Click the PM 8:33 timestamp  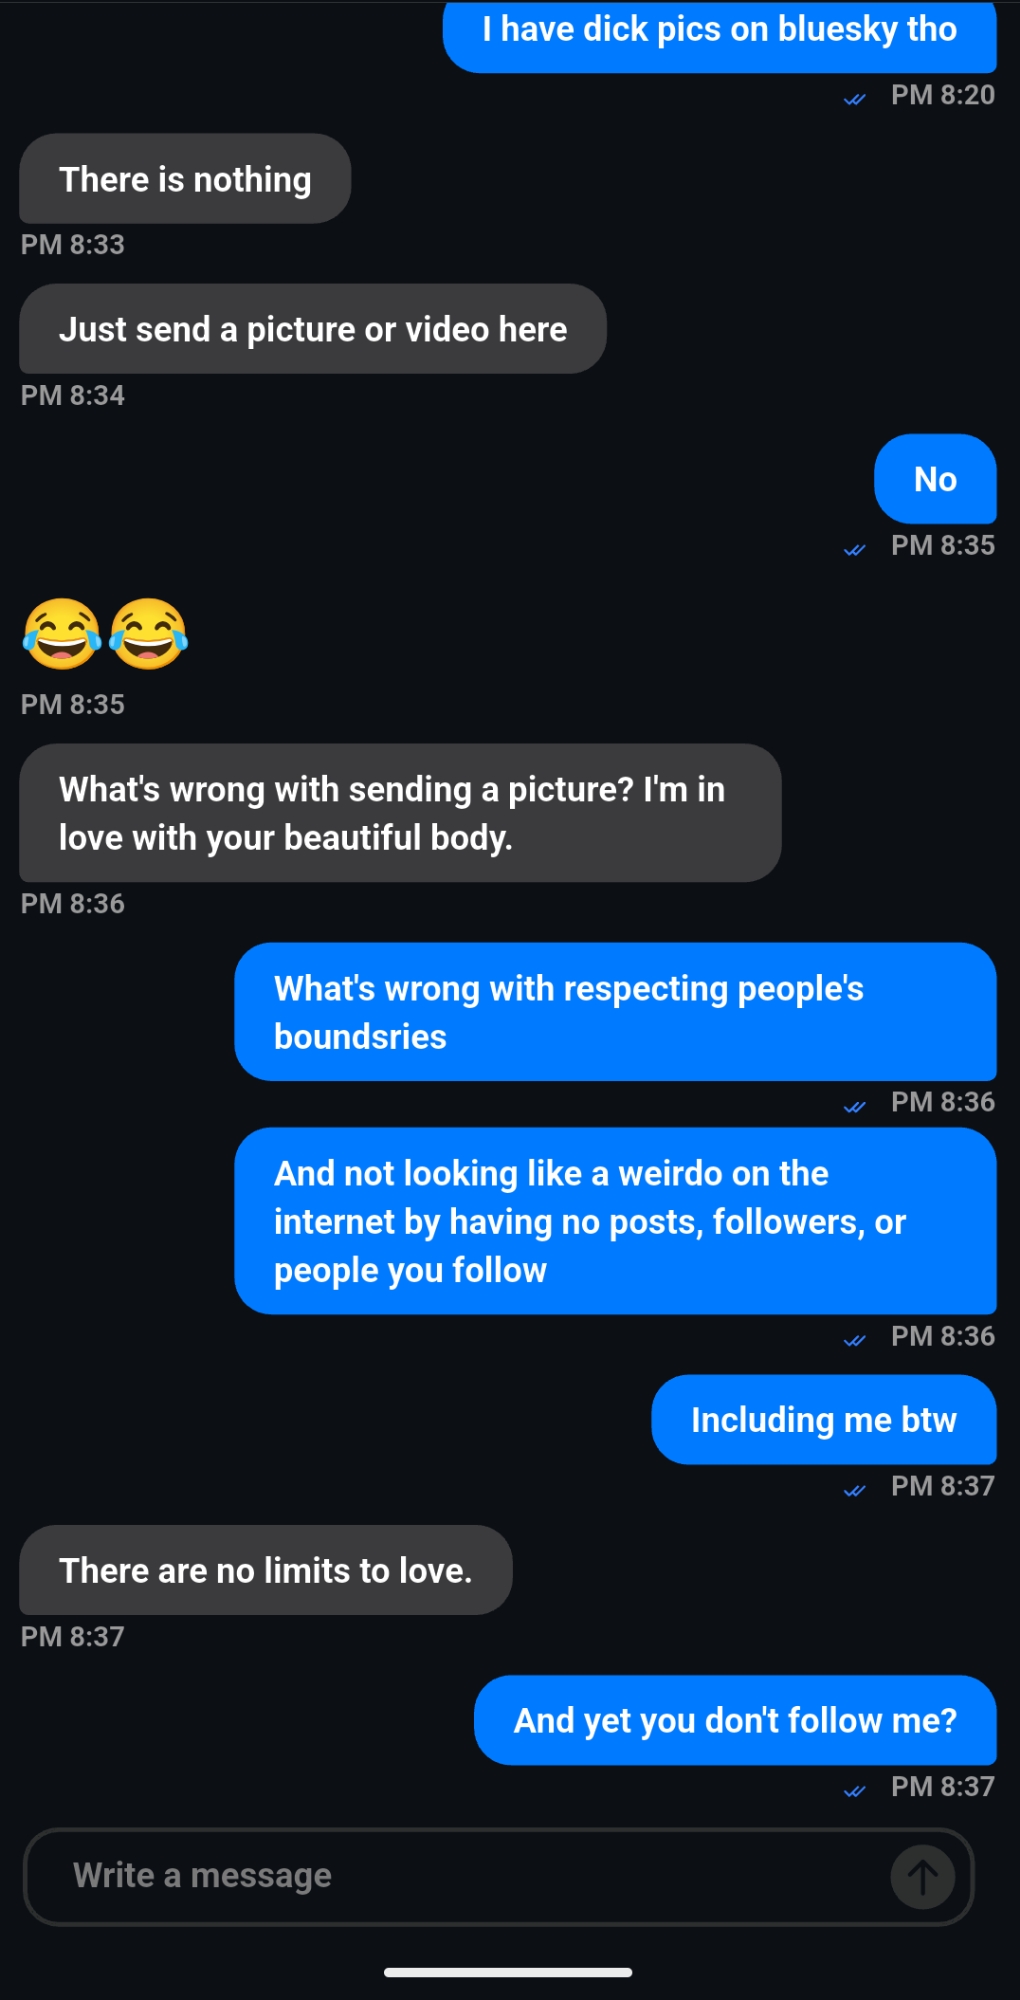point(73,245)
